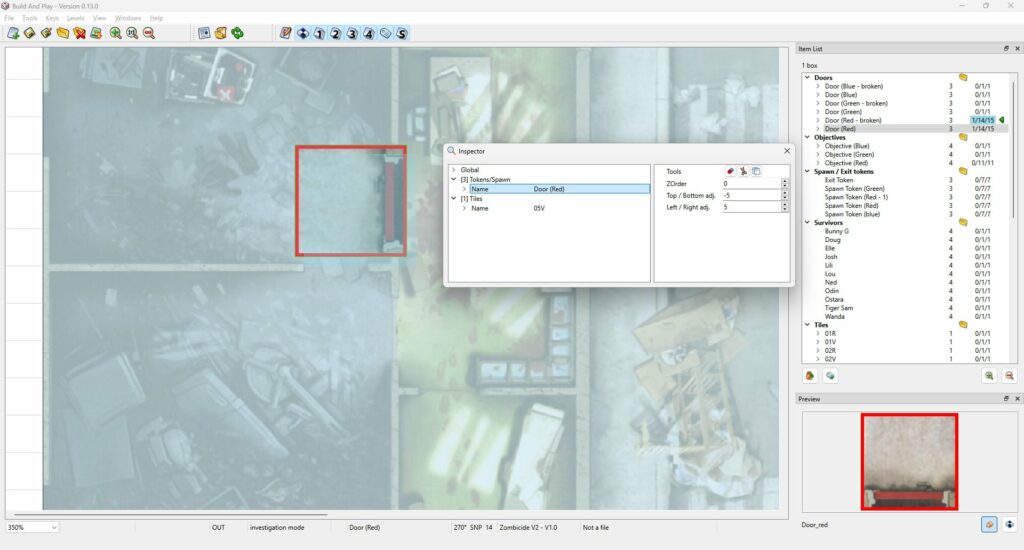Toggle the layers stack toolbar button
The width and height of the screenshot is (1024, 550).
[x=302, y=33]
